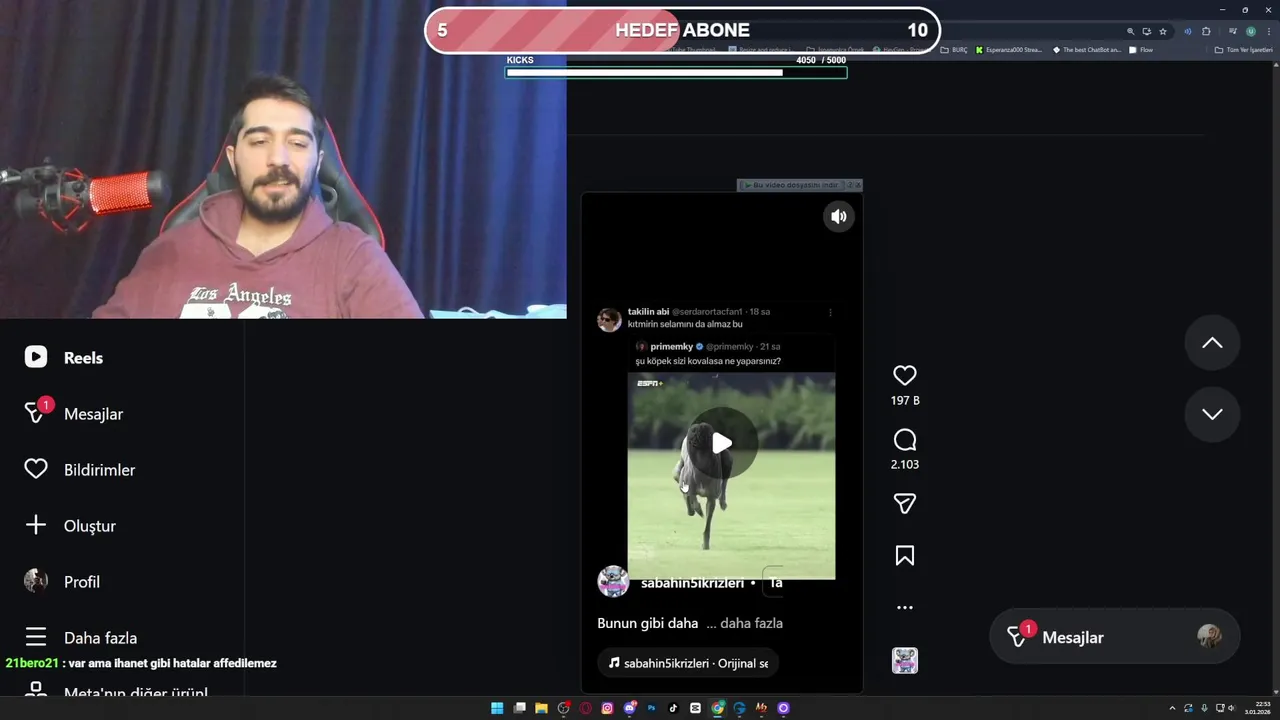Open the sabahin5ikrizleri Orijinal ses audio
1280x720 pixels.
[688, 663]
